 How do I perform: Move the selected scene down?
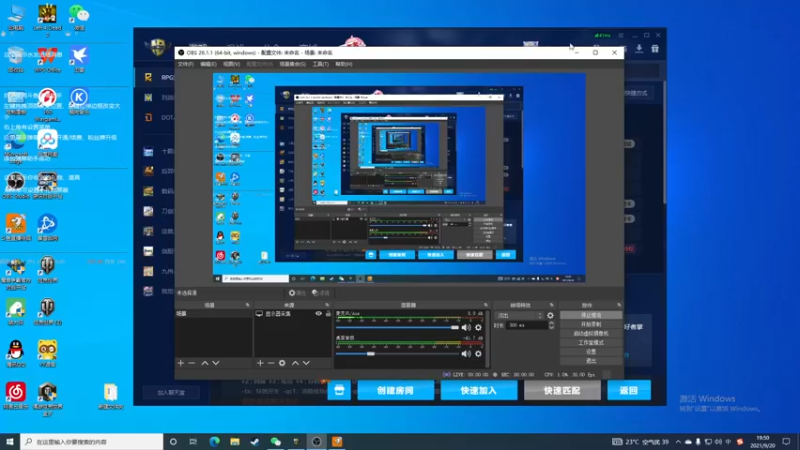[216, 363]
